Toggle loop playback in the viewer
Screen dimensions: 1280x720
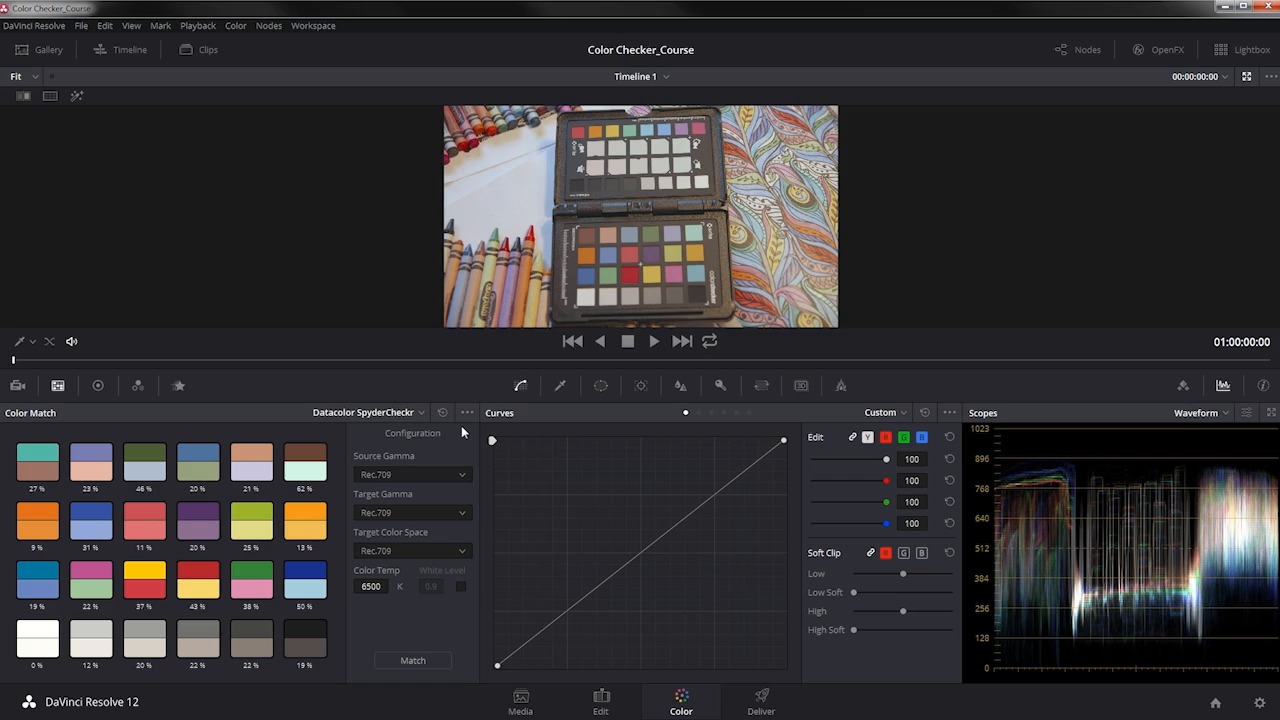pos(709,341)
